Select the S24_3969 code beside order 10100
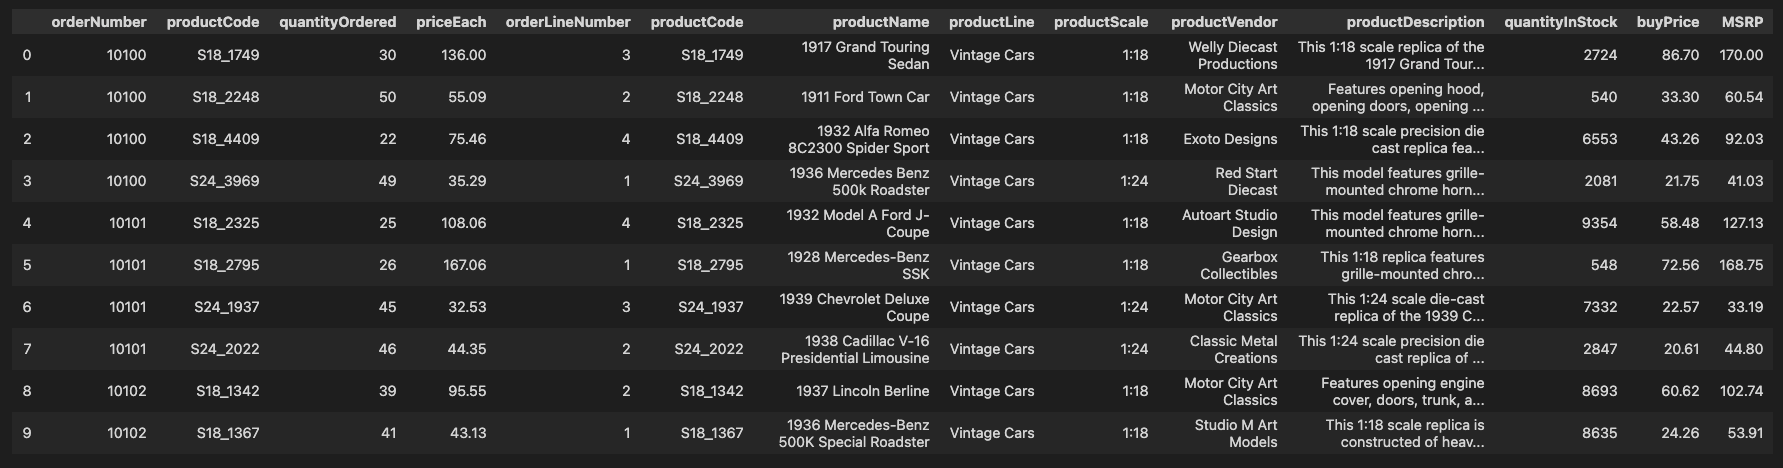The width and height of the screenshot is (1783, 468). (x=224, y=181)
